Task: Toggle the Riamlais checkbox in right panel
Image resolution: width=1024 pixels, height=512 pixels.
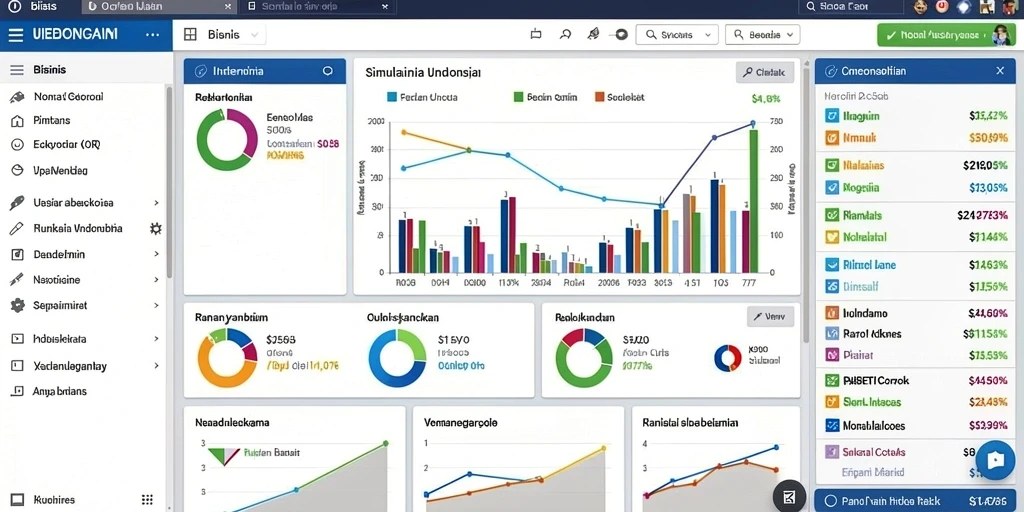Action: (x=832, y=214)
